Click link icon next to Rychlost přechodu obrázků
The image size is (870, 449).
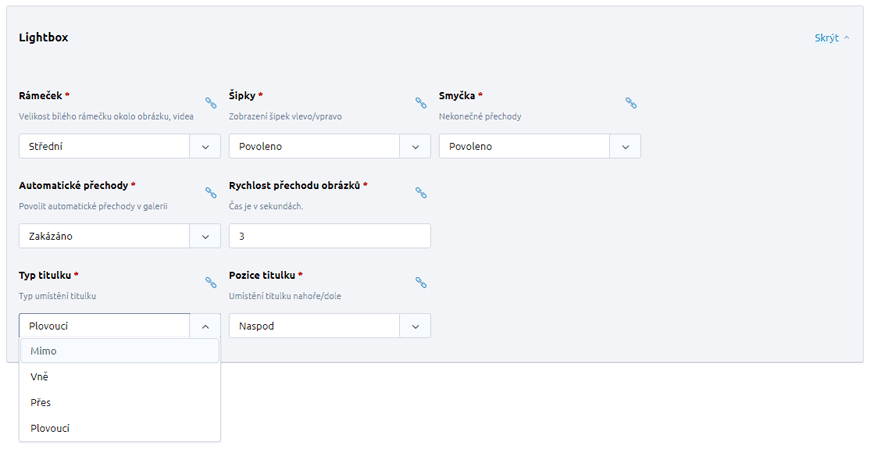(x=421, y=193)
